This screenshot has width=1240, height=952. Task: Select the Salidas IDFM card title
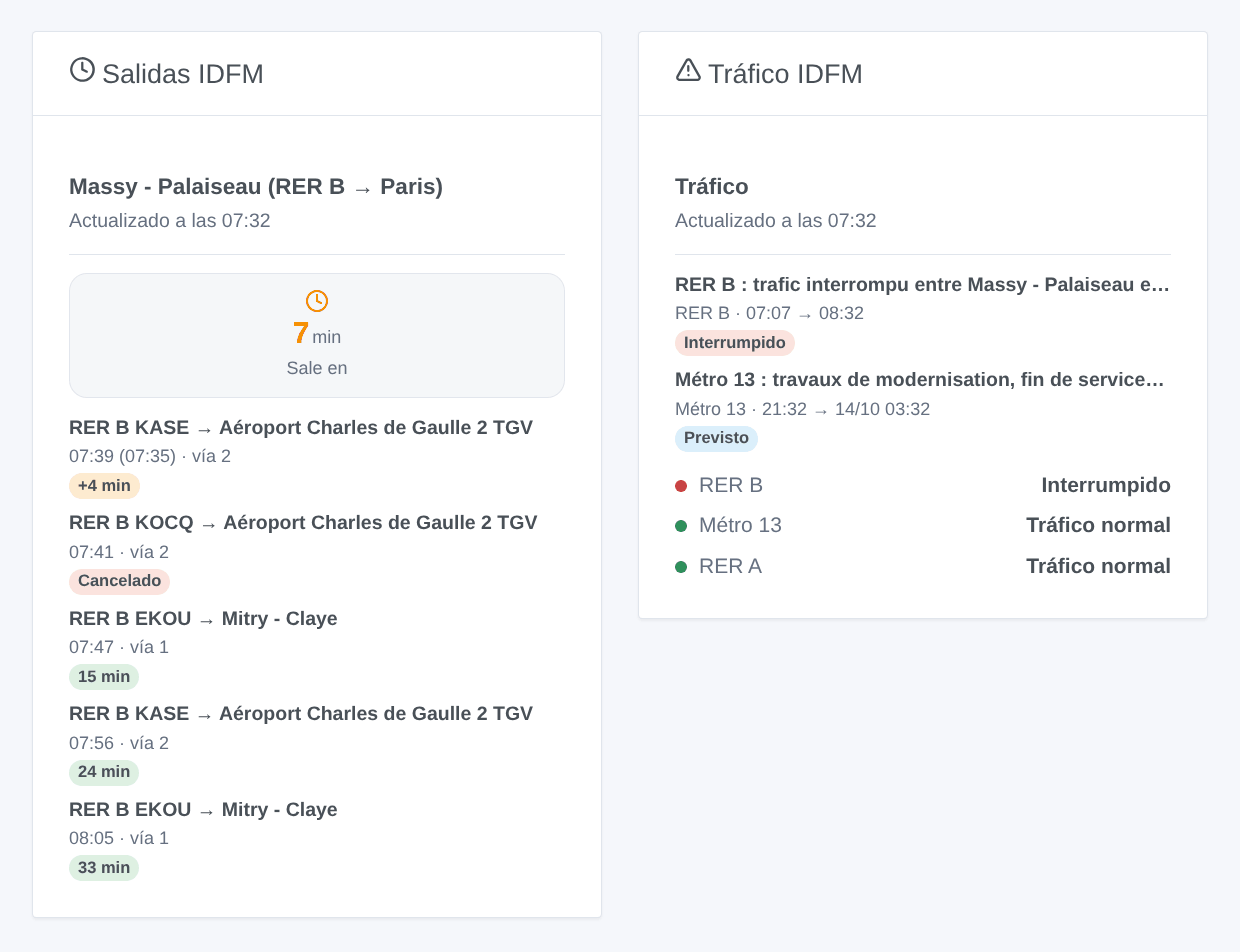click(183, 74)
